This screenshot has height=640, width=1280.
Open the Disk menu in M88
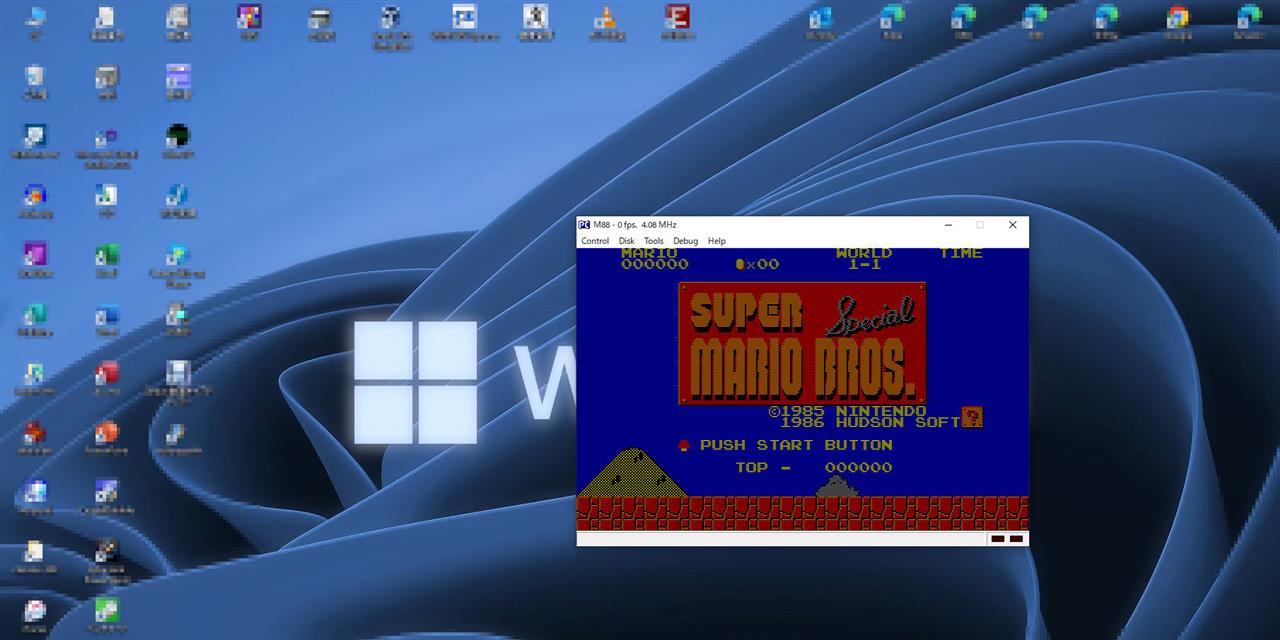626,241
